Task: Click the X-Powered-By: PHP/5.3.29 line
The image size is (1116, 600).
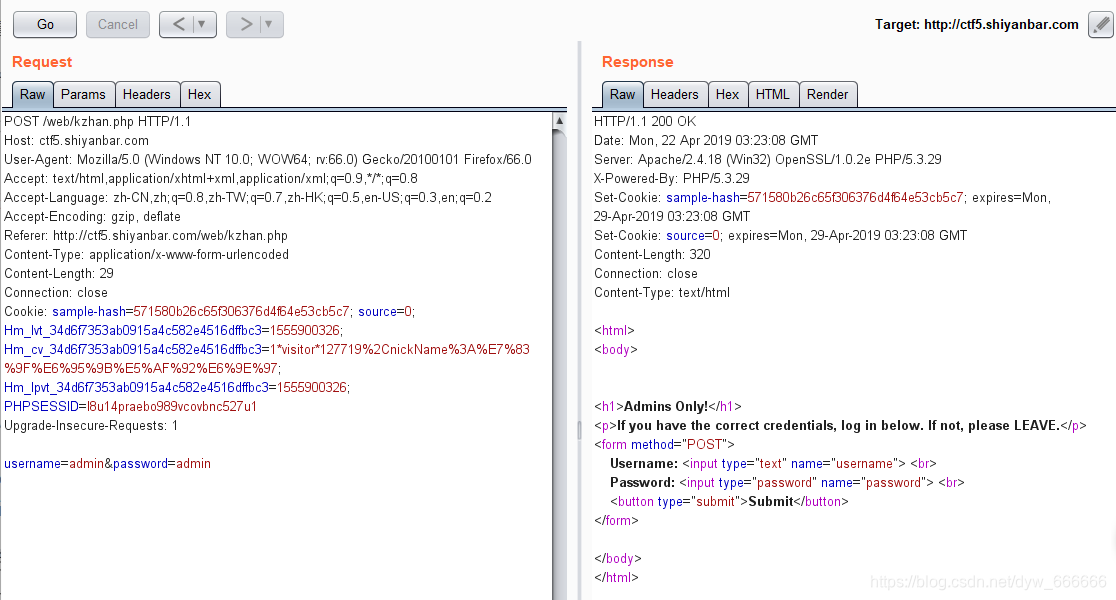Action: tap(672, 179)
